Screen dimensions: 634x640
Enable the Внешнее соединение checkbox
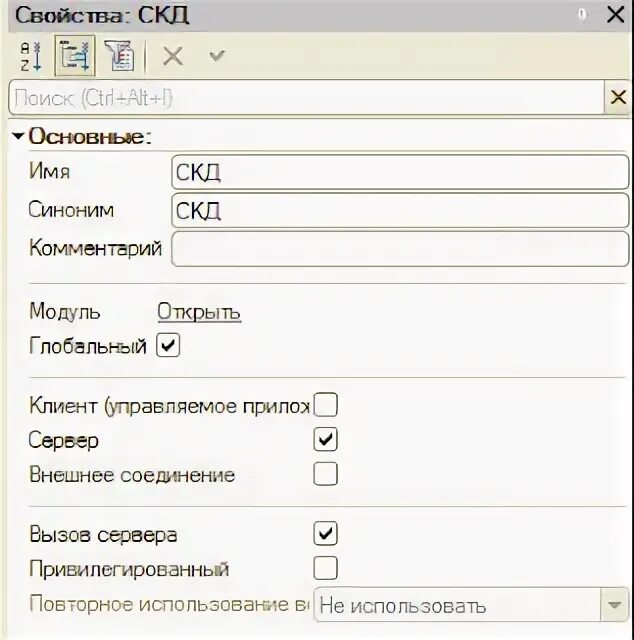(326, 474)
